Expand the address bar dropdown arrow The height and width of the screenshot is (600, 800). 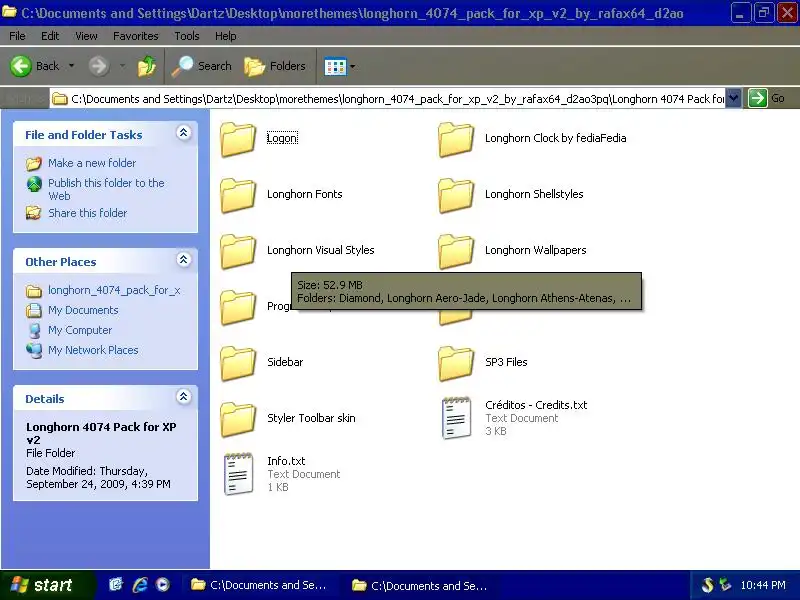click(x=733, y=98)
